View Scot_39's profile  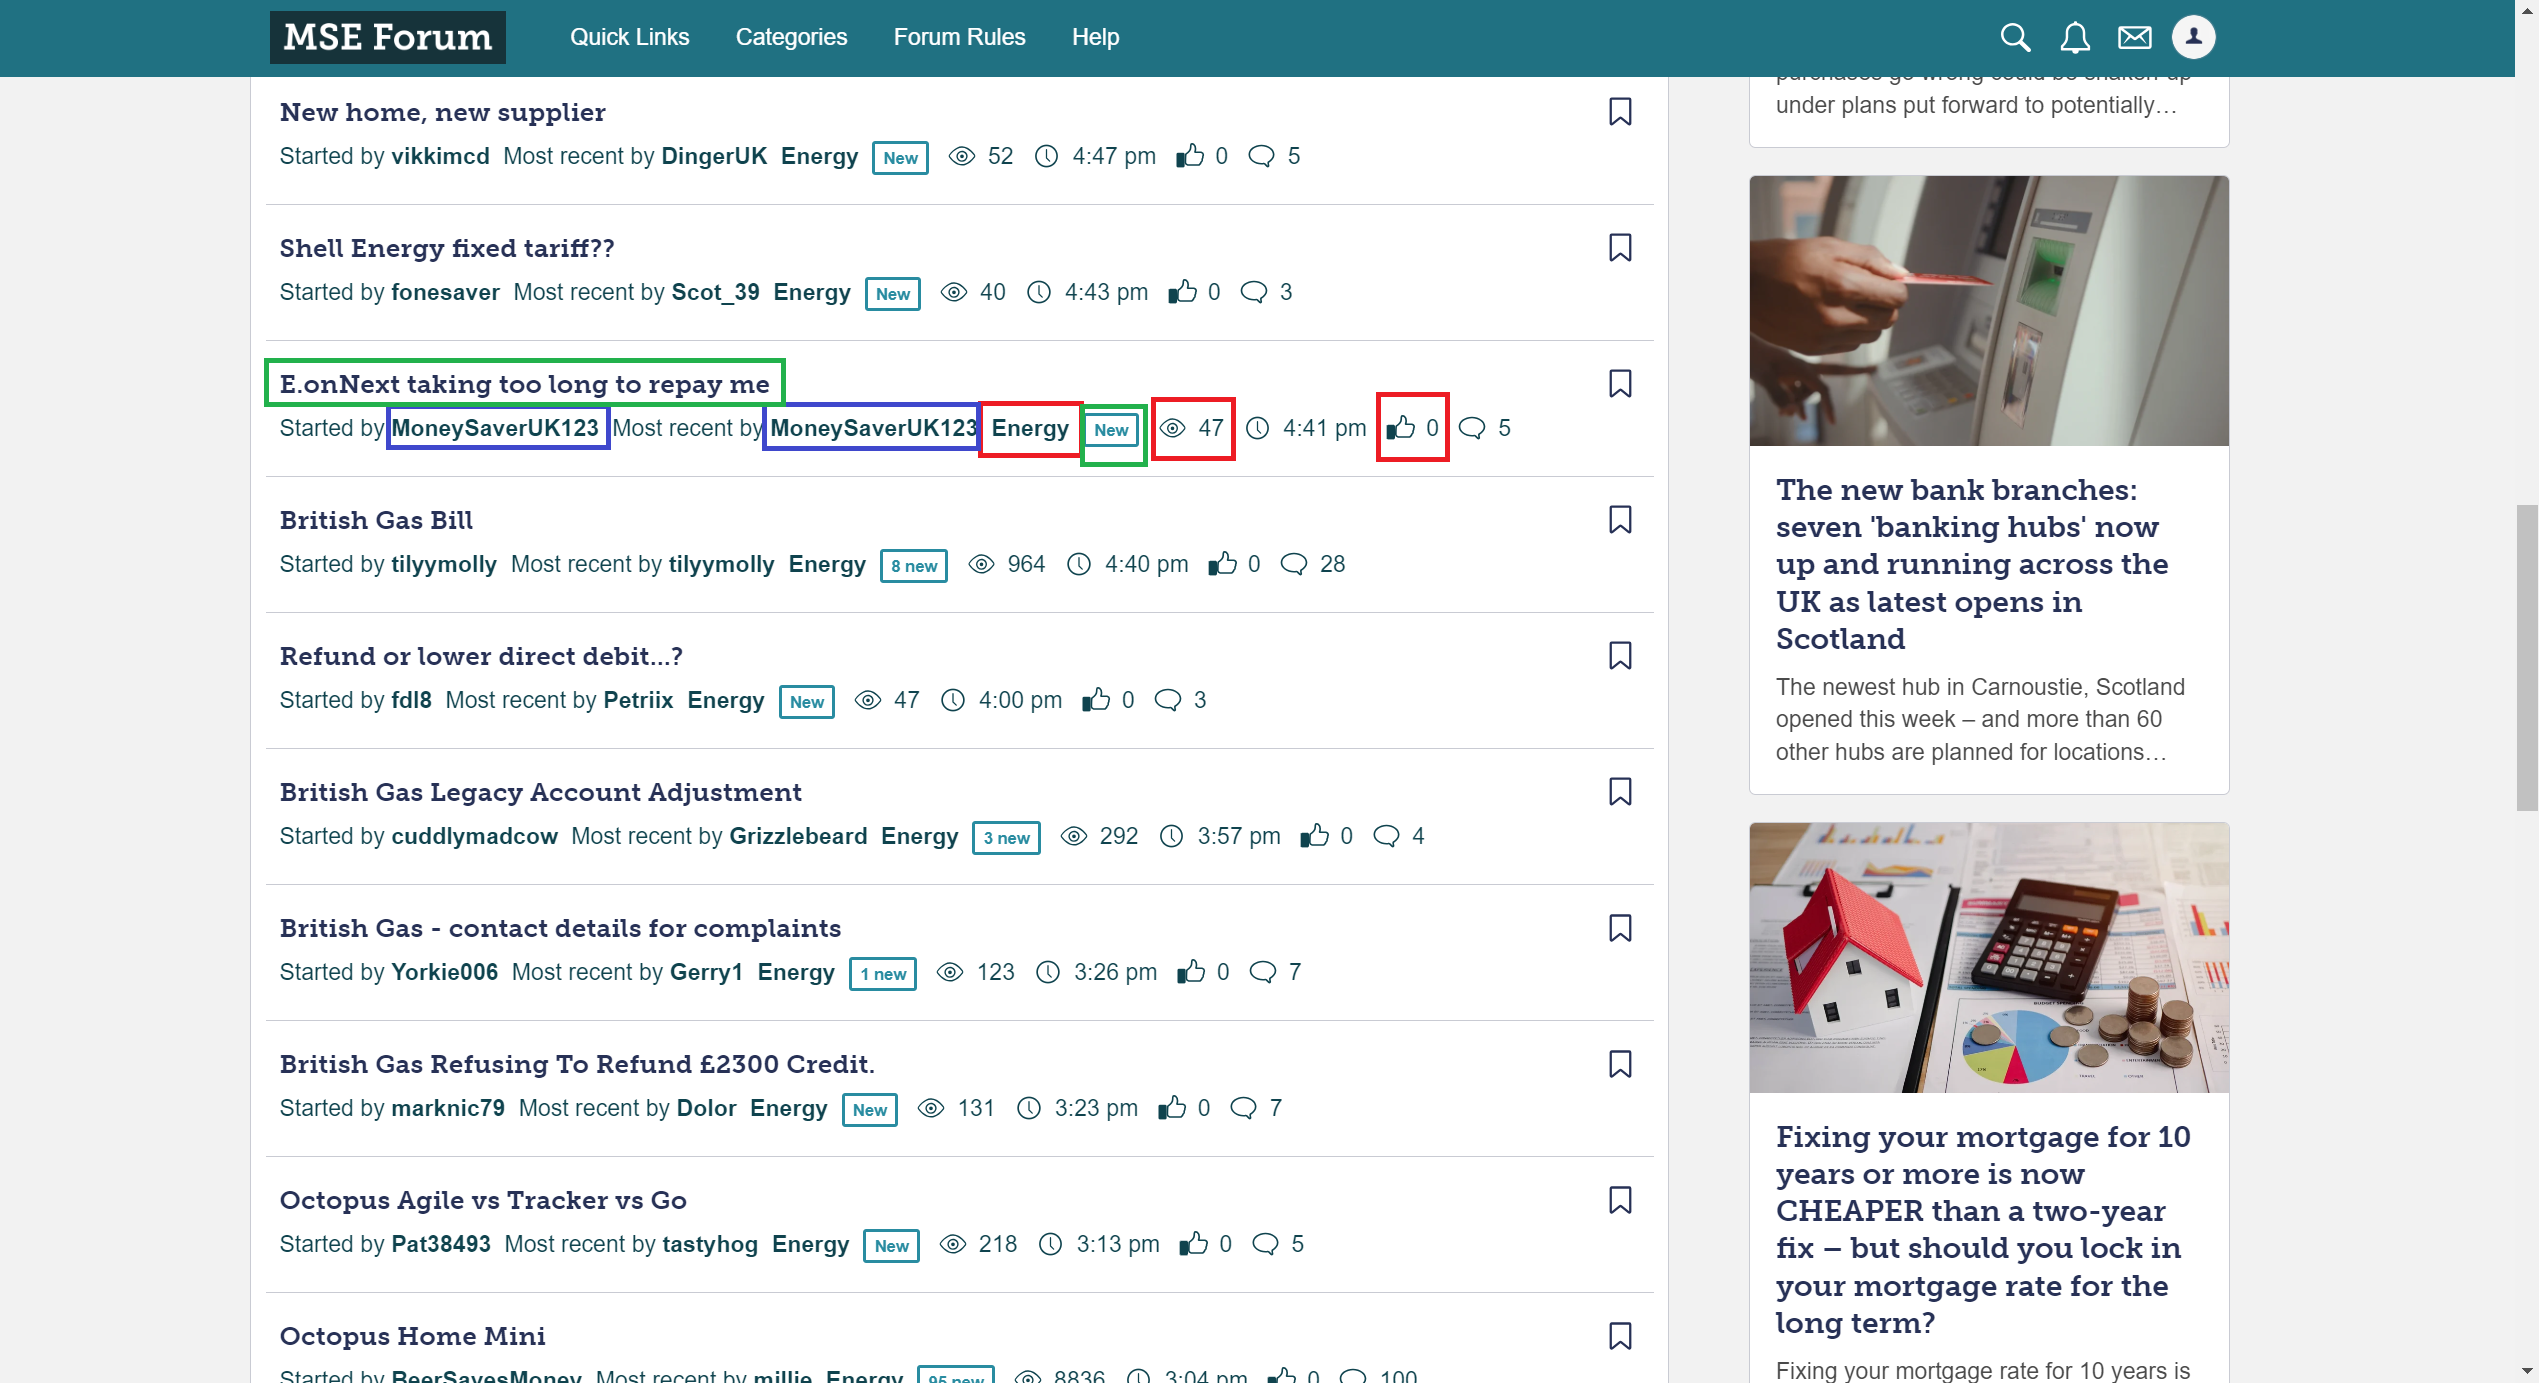pyautogui.click(x=715, y=292)
